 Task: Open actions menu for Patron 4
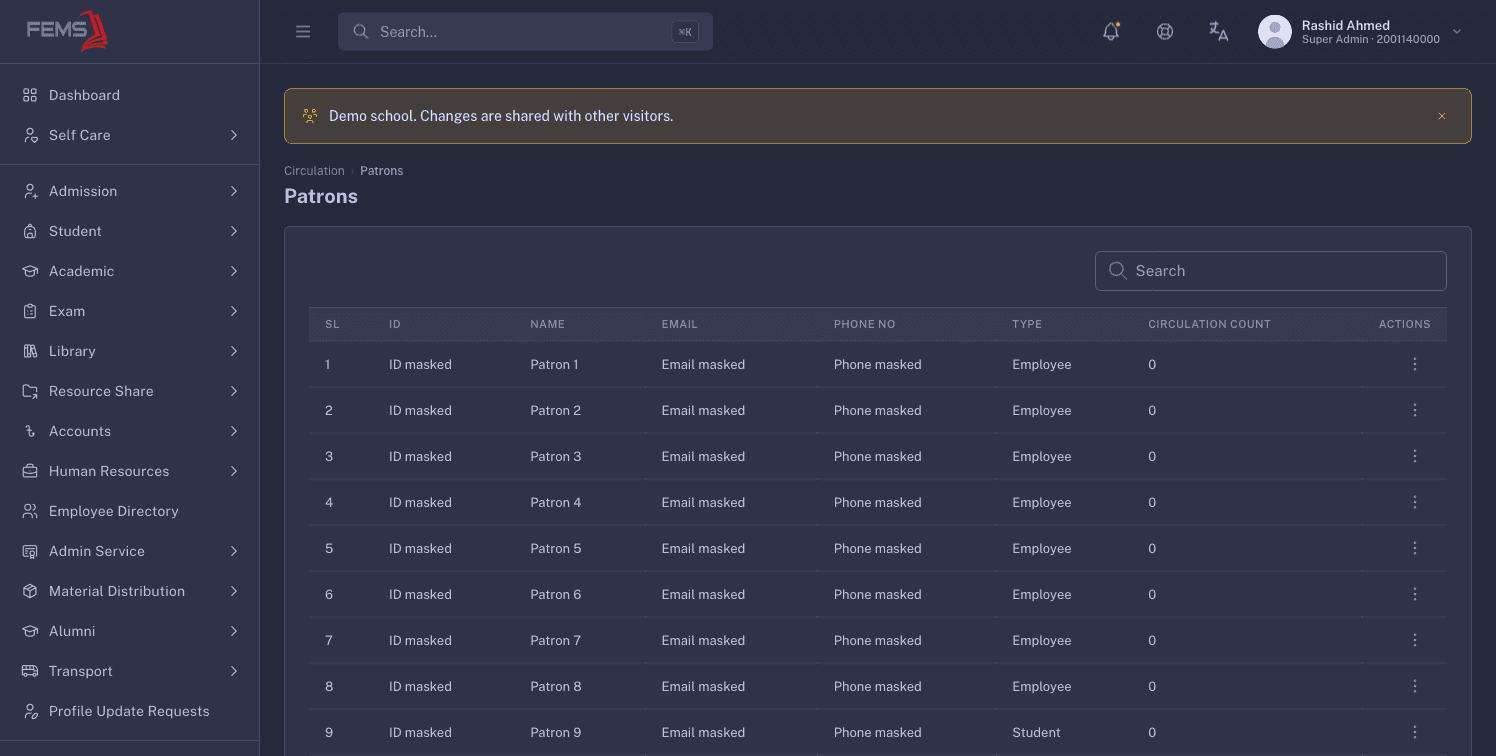[x=1415, y=502]
